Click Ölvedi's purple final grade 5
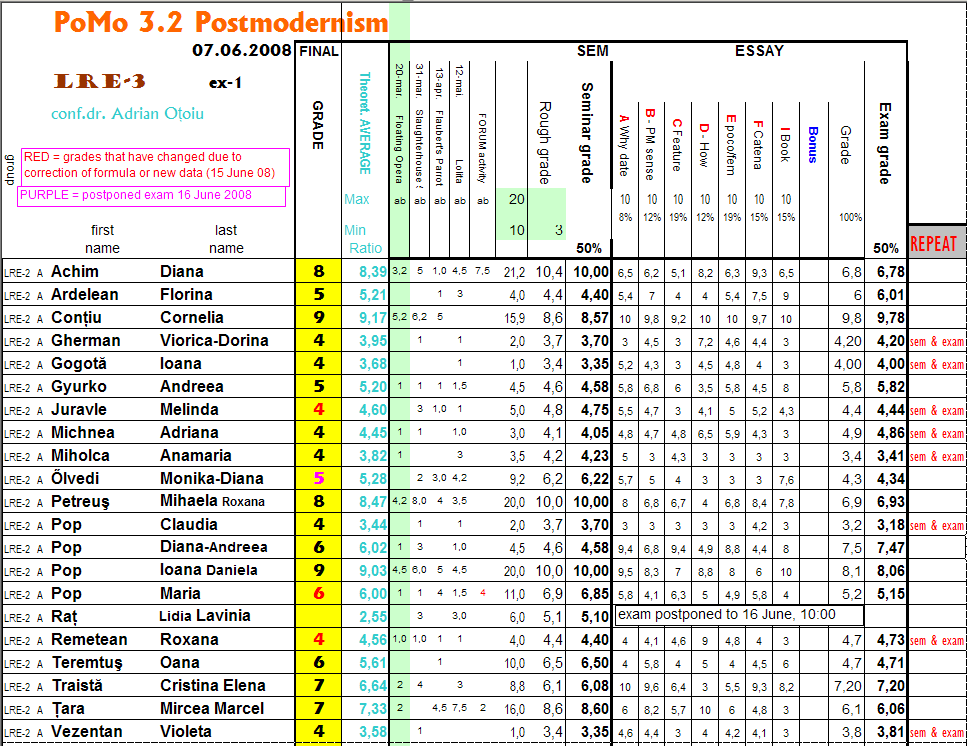The image size is (967, 746). click(318, 478)
